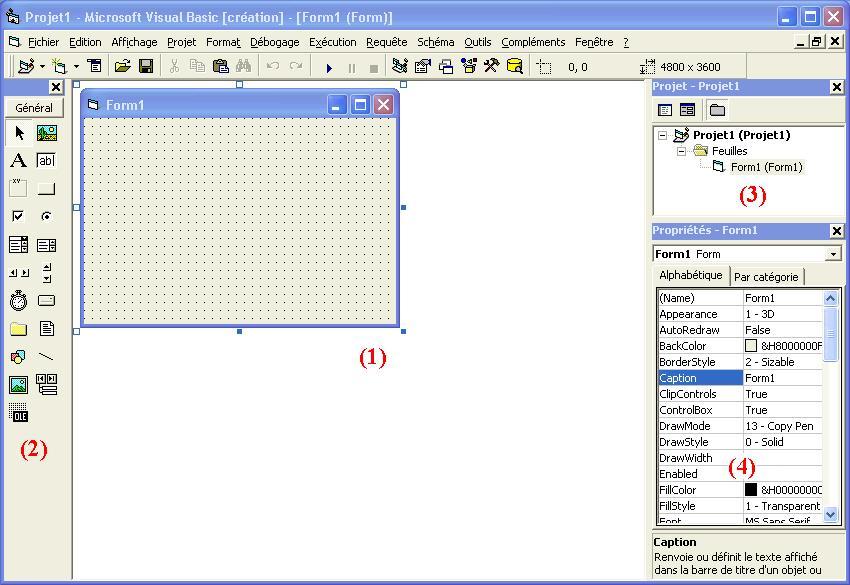Click the Général toolbox tab button
The height and width of the screenshot is (585, 850).
[34, 107]
